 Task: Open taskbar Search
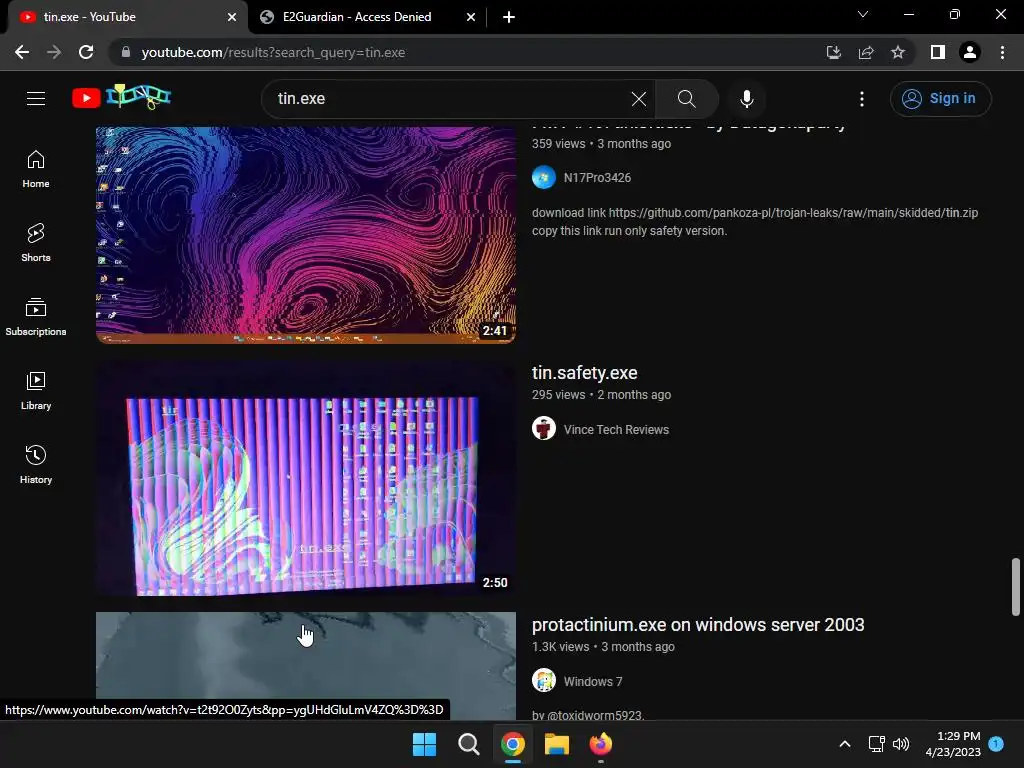(x=468, y=744)
